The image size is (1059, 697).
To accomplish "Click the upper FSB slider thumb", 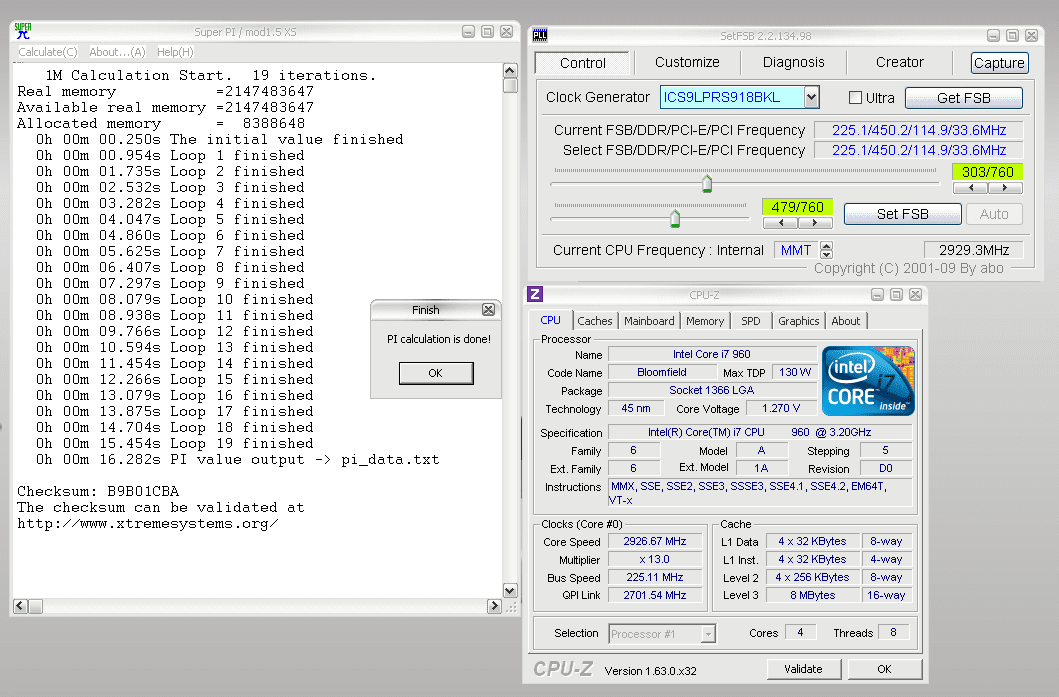I will click(706, 184).
